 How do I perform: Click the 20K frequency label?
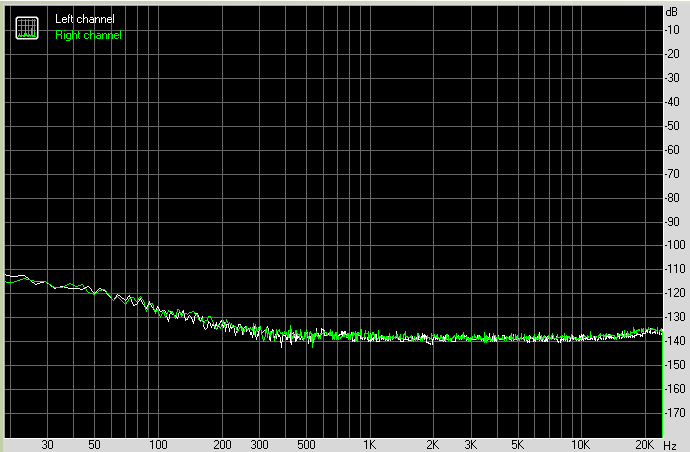pyautogui.click(x=644, y=444)
